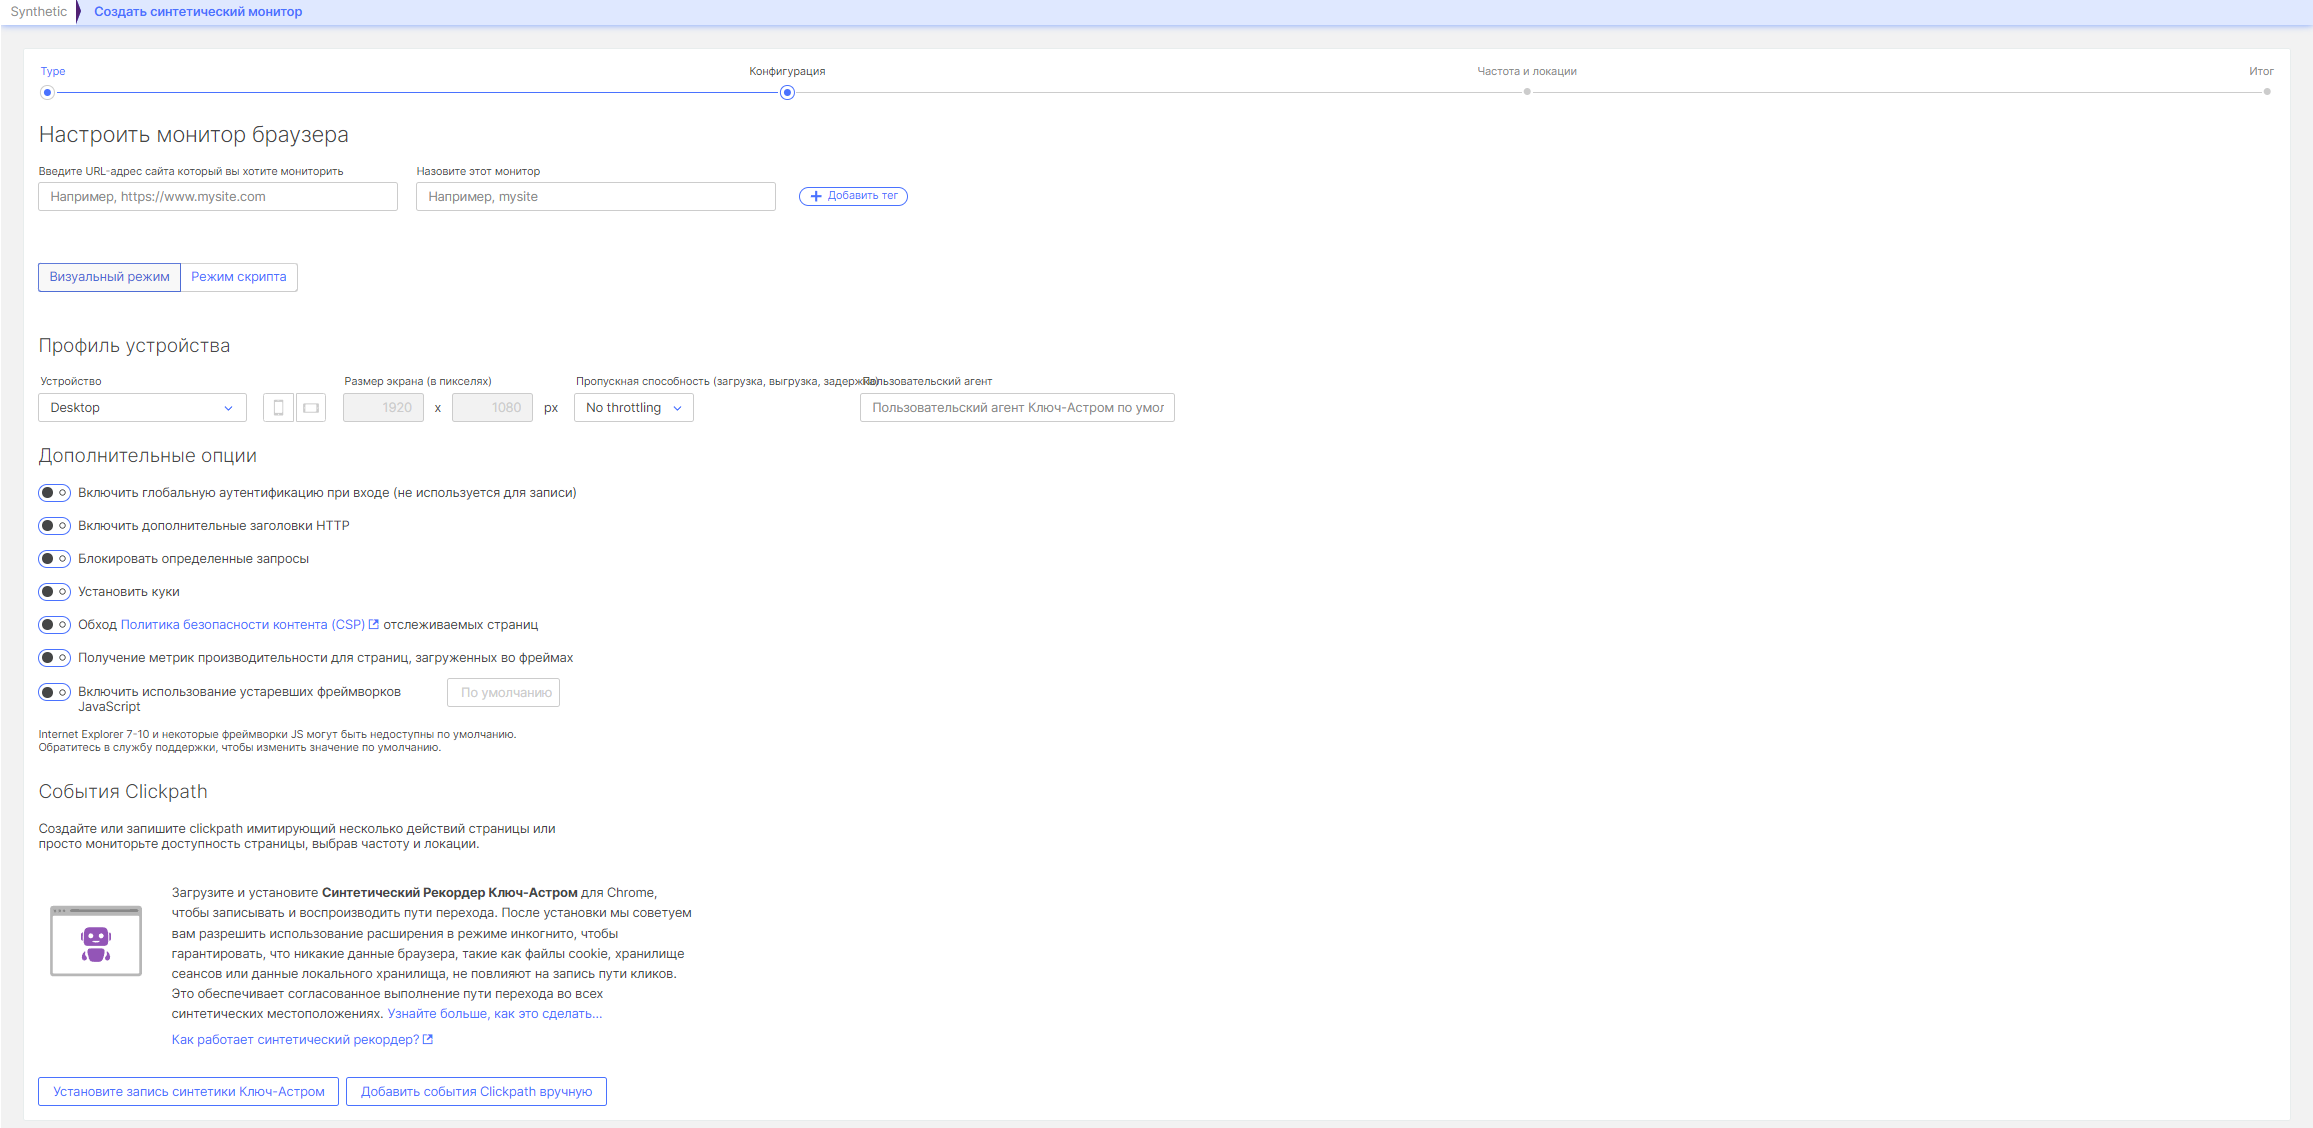
Task: Click the Конфигурация step circle
Action: point(787,92)
